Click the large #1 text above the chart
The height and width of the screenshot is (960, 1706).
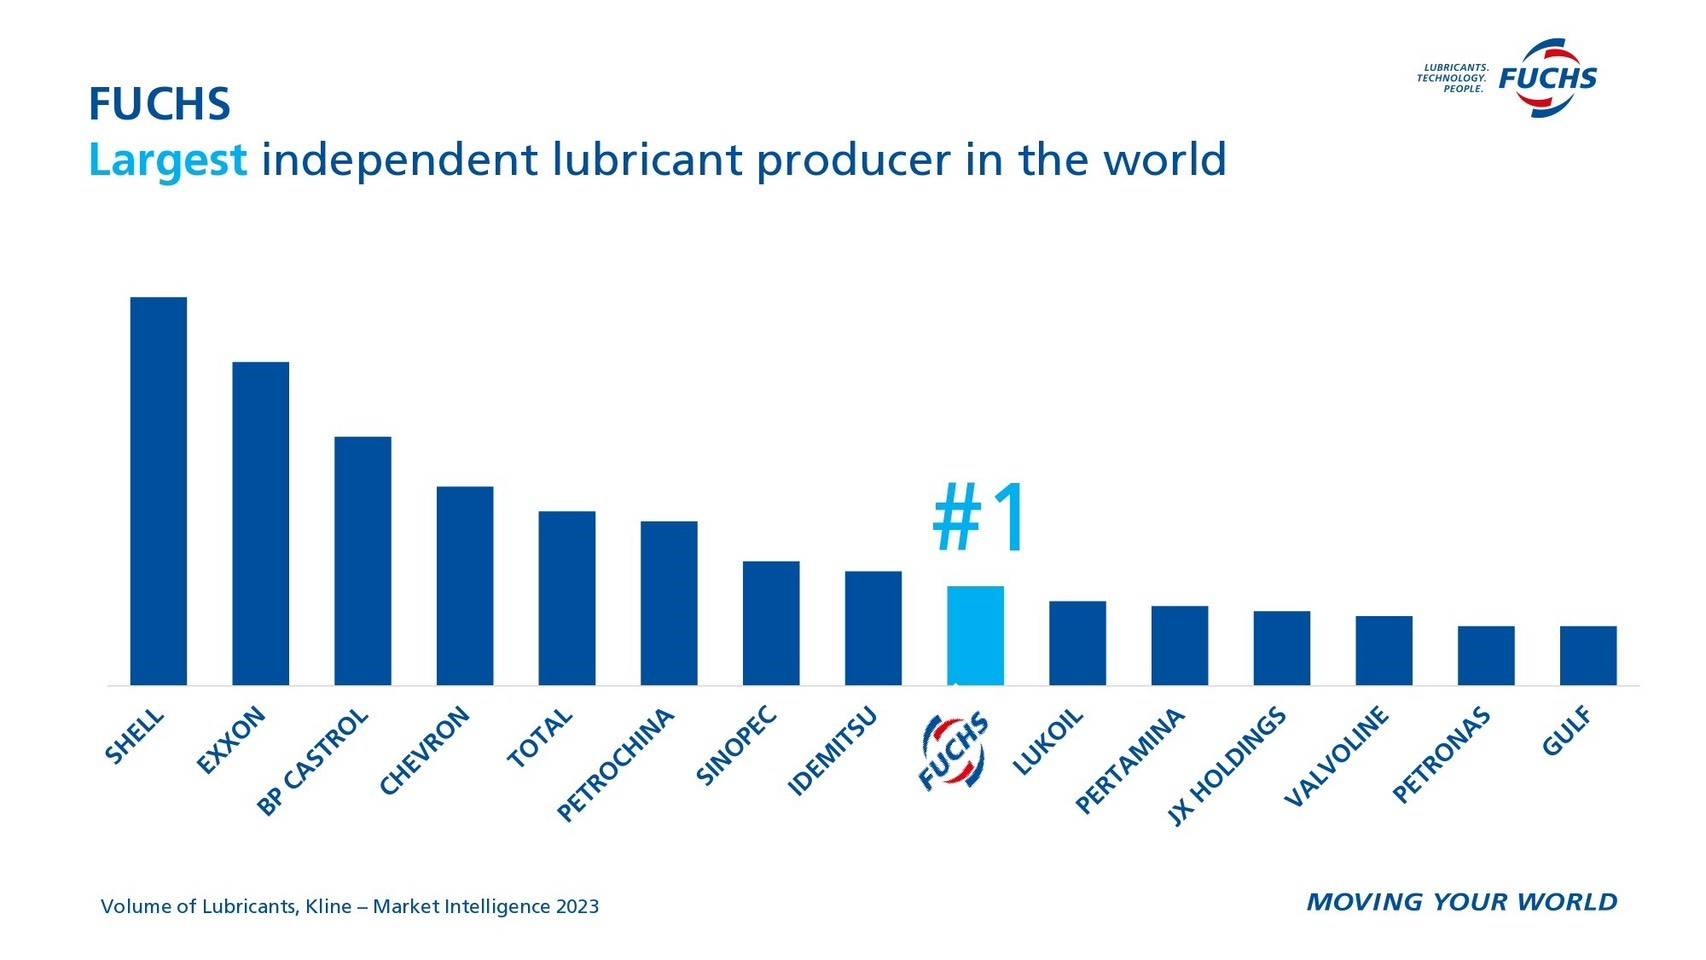[x=978, y=517]
